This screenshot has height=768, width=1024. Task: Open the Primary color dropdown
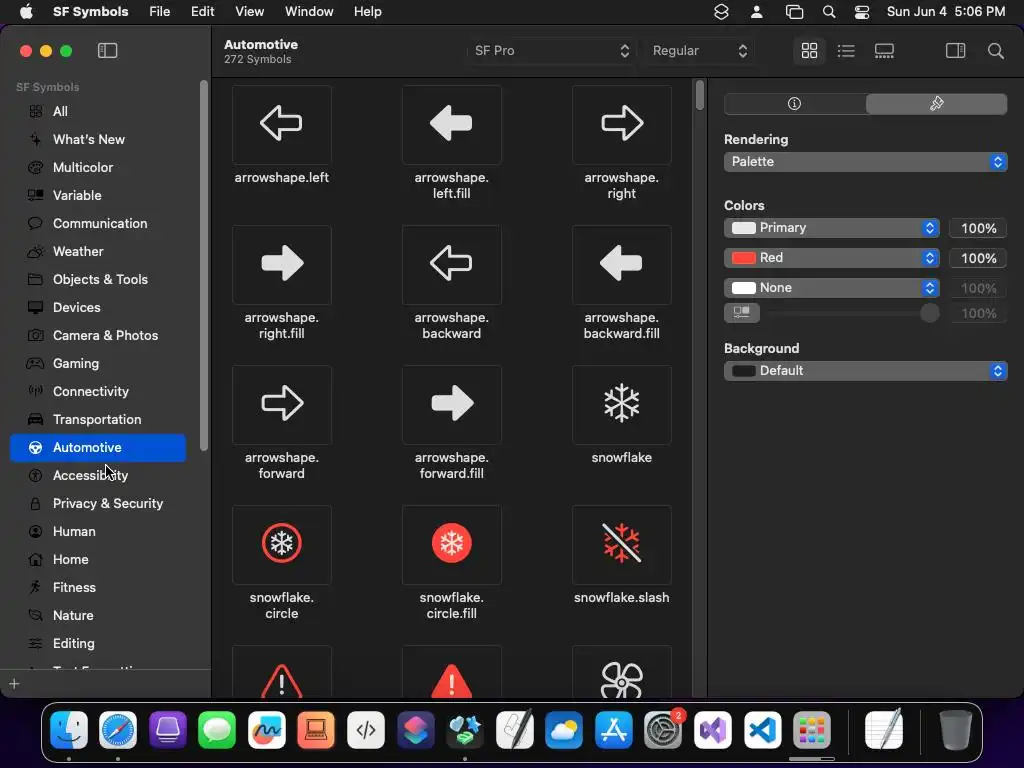pos(831,228)
